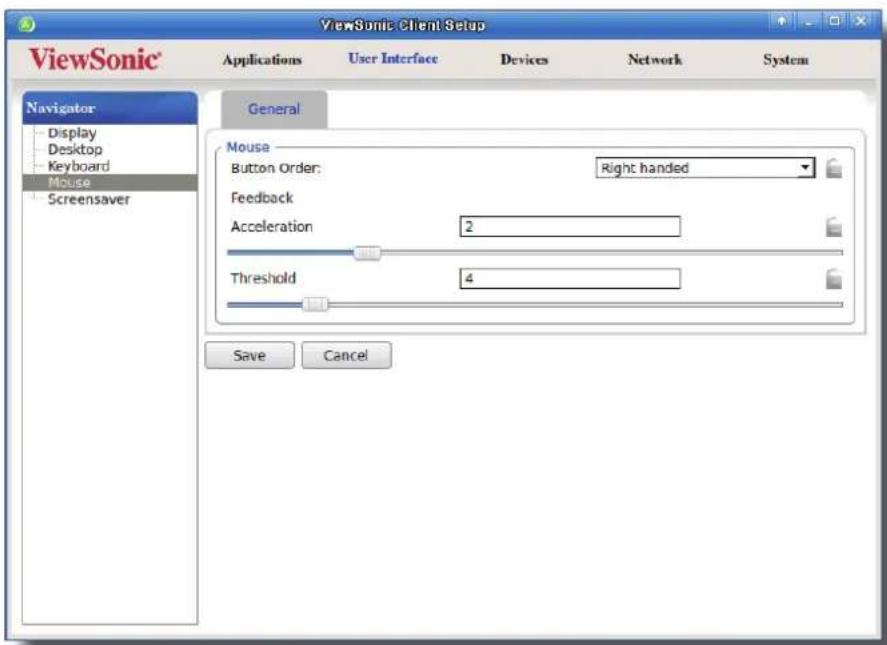Click the "Button Order:" label
The width and height of the screenshot is (887, 645).
click(x=275, y=168)
